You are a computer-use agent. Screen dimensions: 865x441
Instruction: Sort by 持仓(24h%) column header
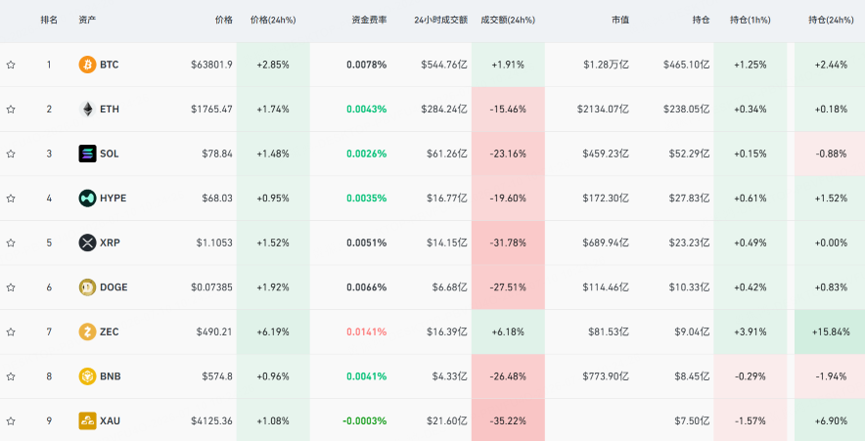[x=831, y=20]
